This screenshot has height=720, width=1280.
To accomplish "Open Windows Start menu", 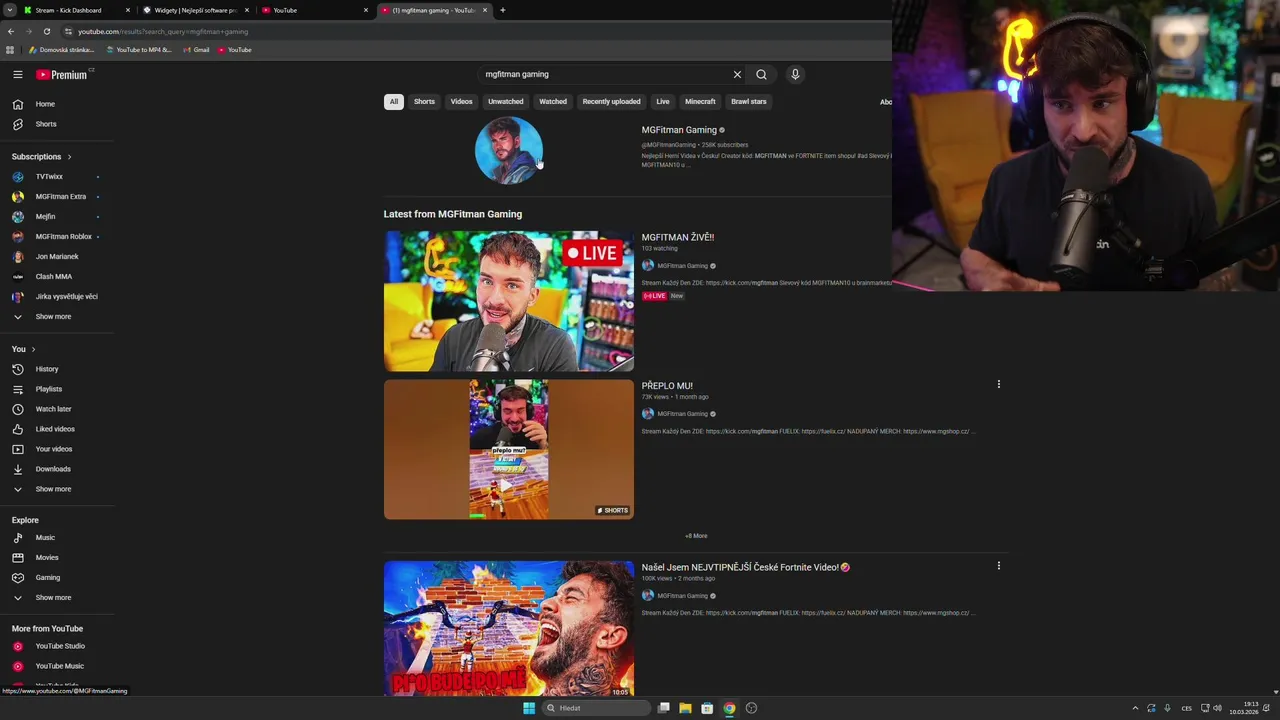I will pyautogui.click(x=529, y=708).
